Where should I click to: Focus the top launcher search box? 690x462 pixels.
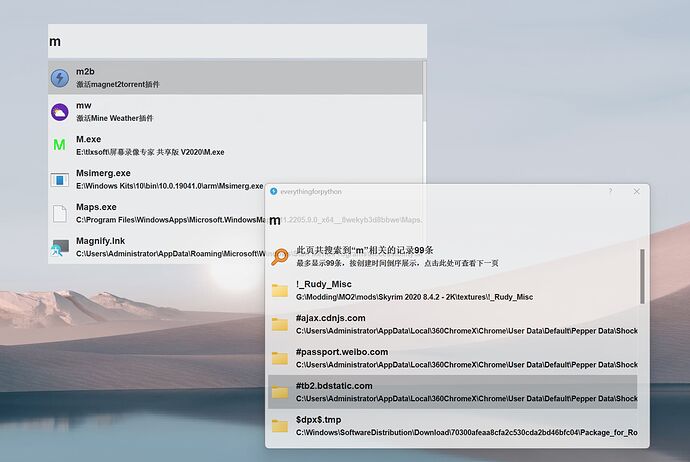(x=237, y=42)
